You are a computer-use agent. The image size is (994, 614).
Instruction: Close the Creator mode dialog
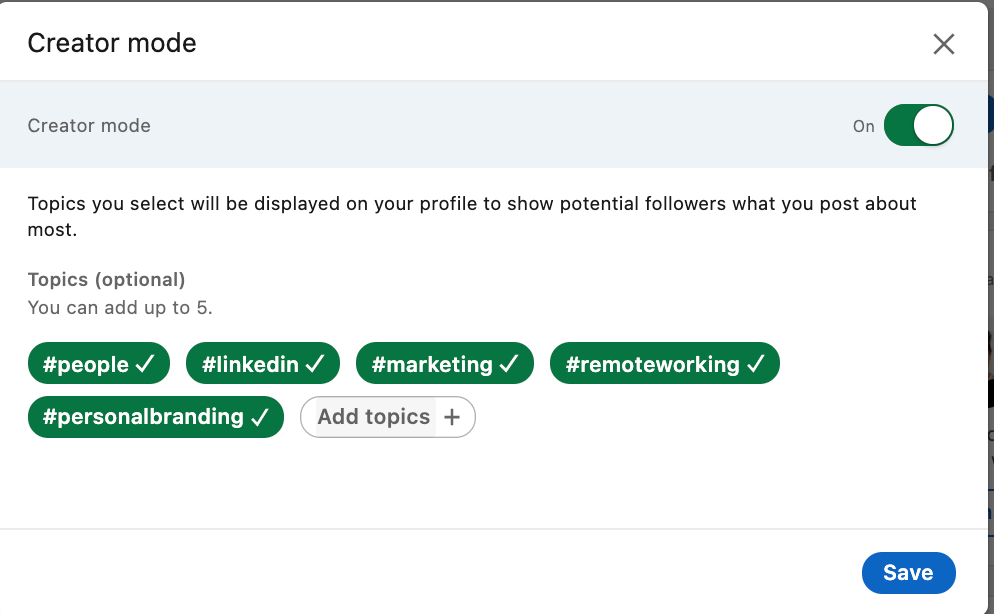(x=943, y=44)
